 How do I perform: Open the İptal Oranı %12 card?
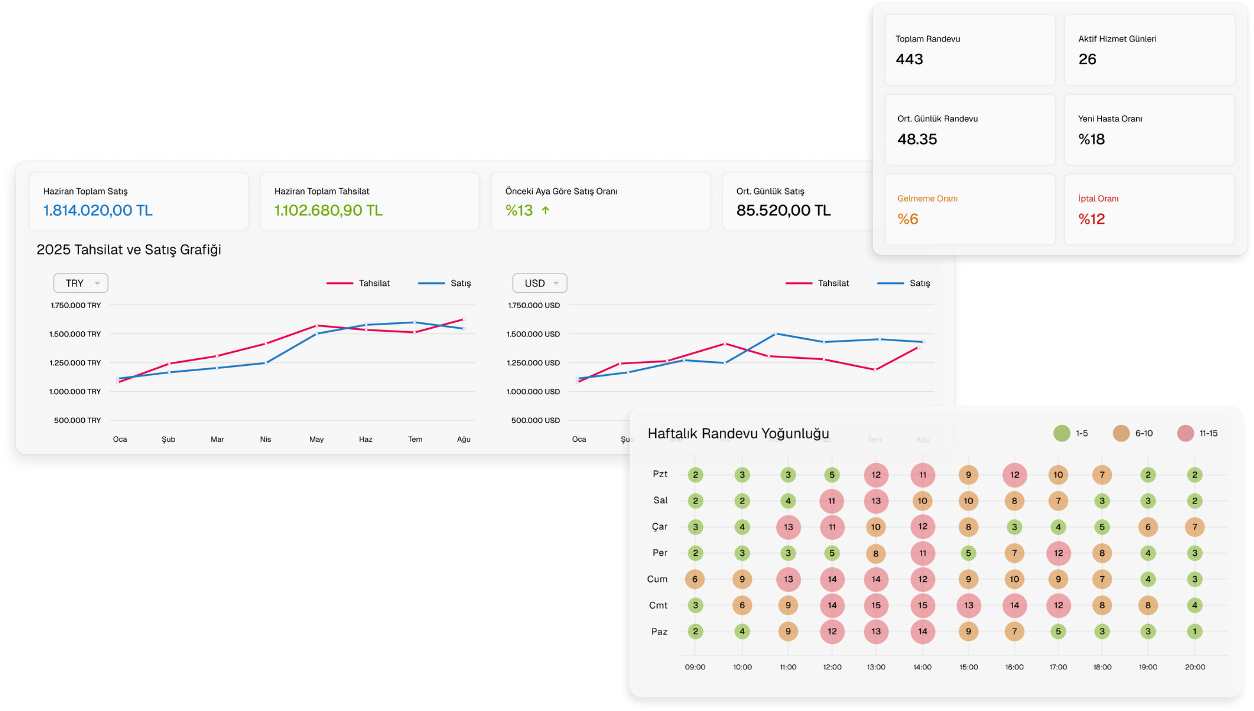pyautogui.click(x=1148, y=210)
